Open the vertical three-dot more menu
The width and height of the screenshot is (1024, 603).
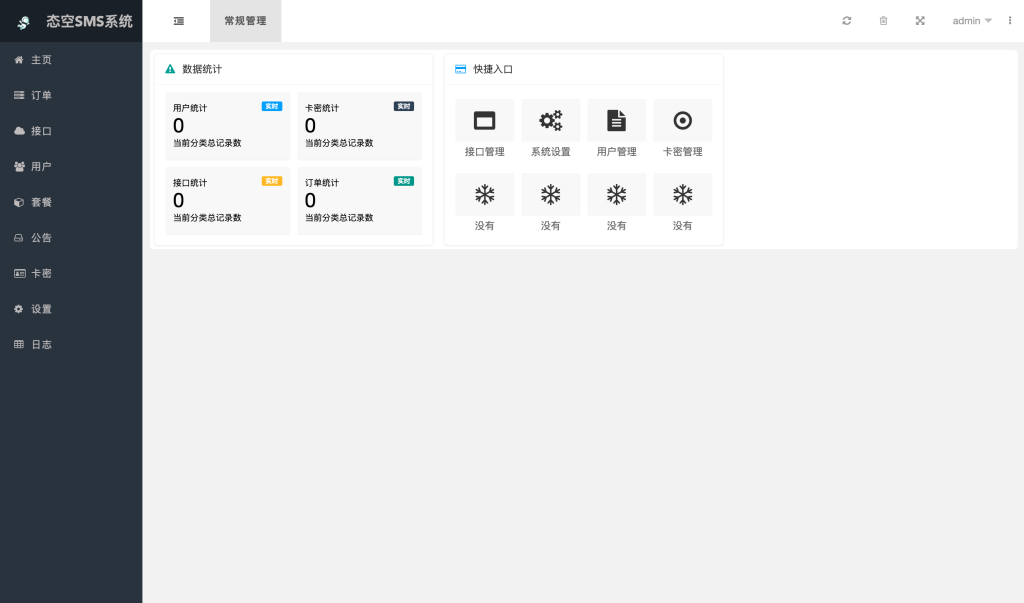tap(1009, 21)
